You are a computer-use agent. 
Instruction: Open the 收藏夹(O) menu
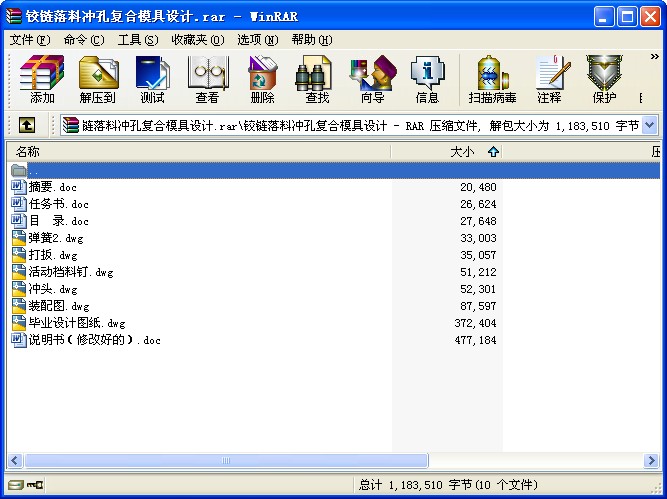[x=197, y=40]
